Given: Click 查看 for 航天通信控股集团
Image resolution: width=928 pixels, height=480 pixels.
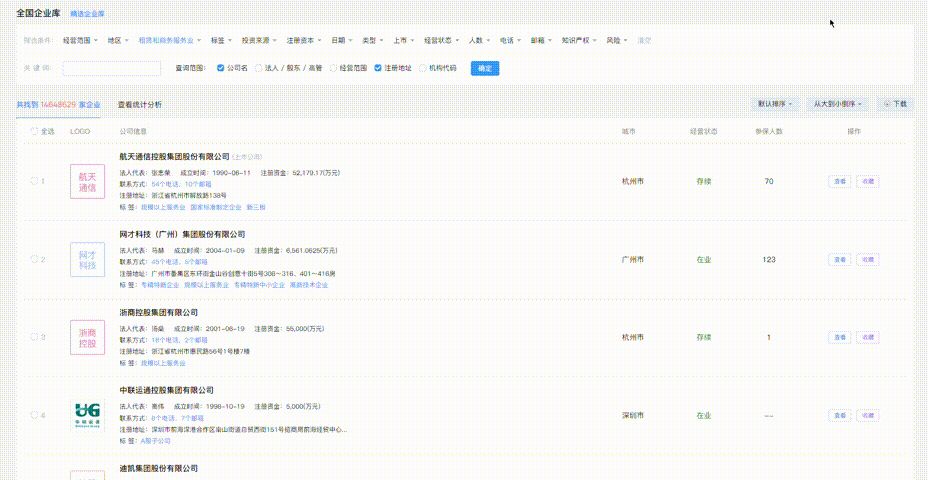Looking at the screenshot, I should point(839,182).
